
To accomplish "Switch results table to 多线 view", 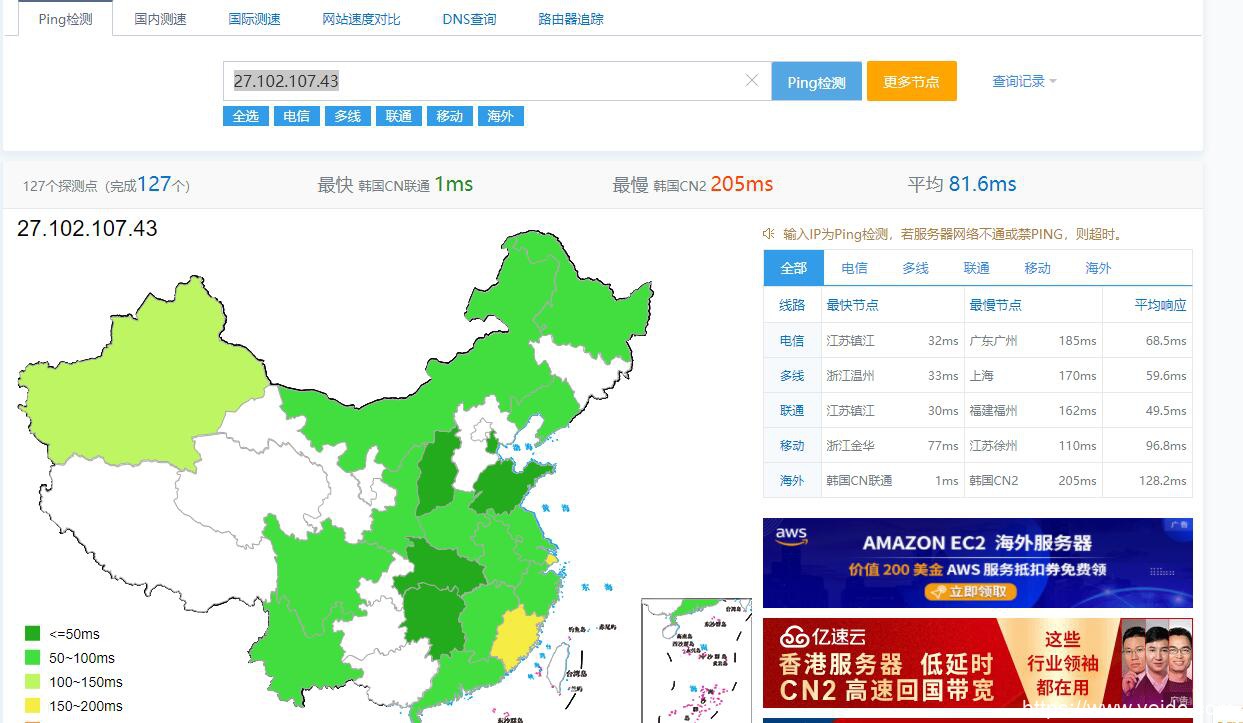I will [914, 267].
